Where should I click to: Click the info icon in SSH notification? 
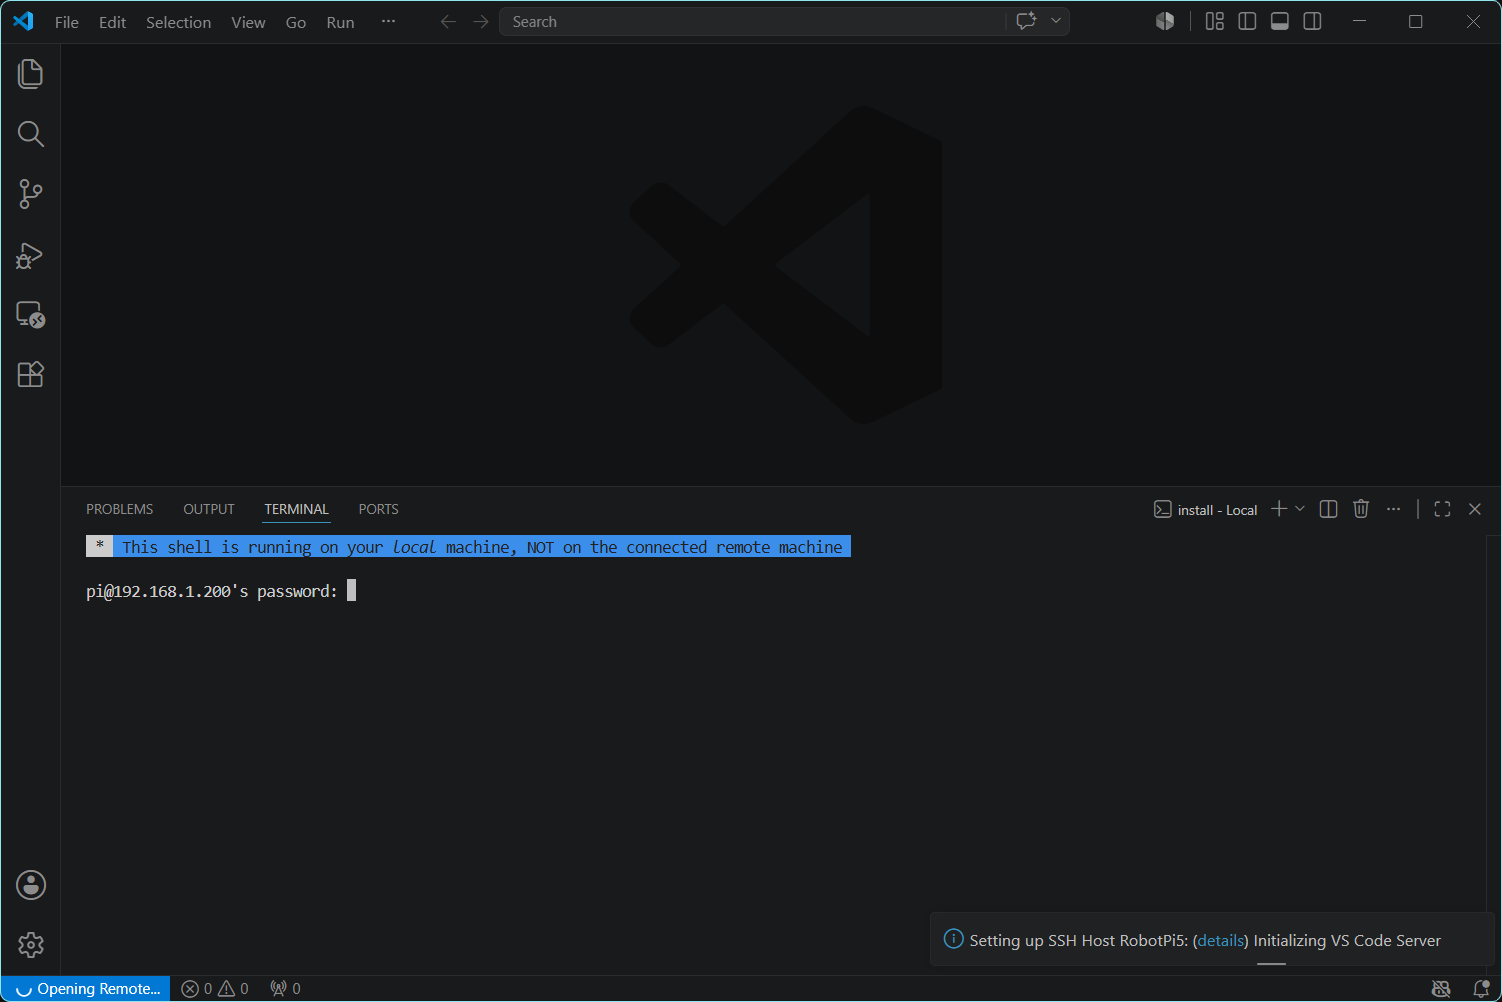(954, 939)
